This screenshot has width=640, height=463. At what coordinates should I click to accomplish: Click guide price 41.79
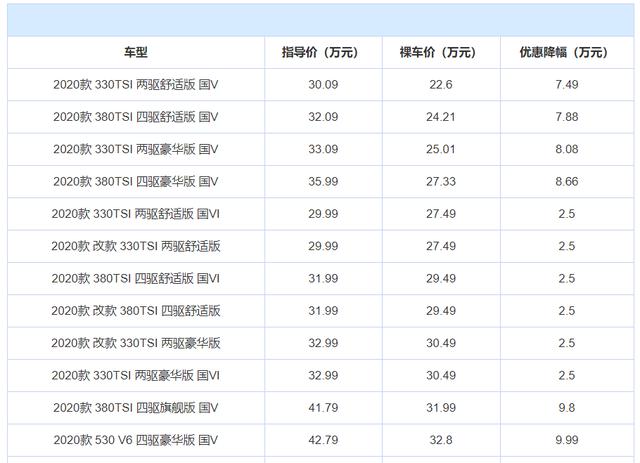point(323,407)
